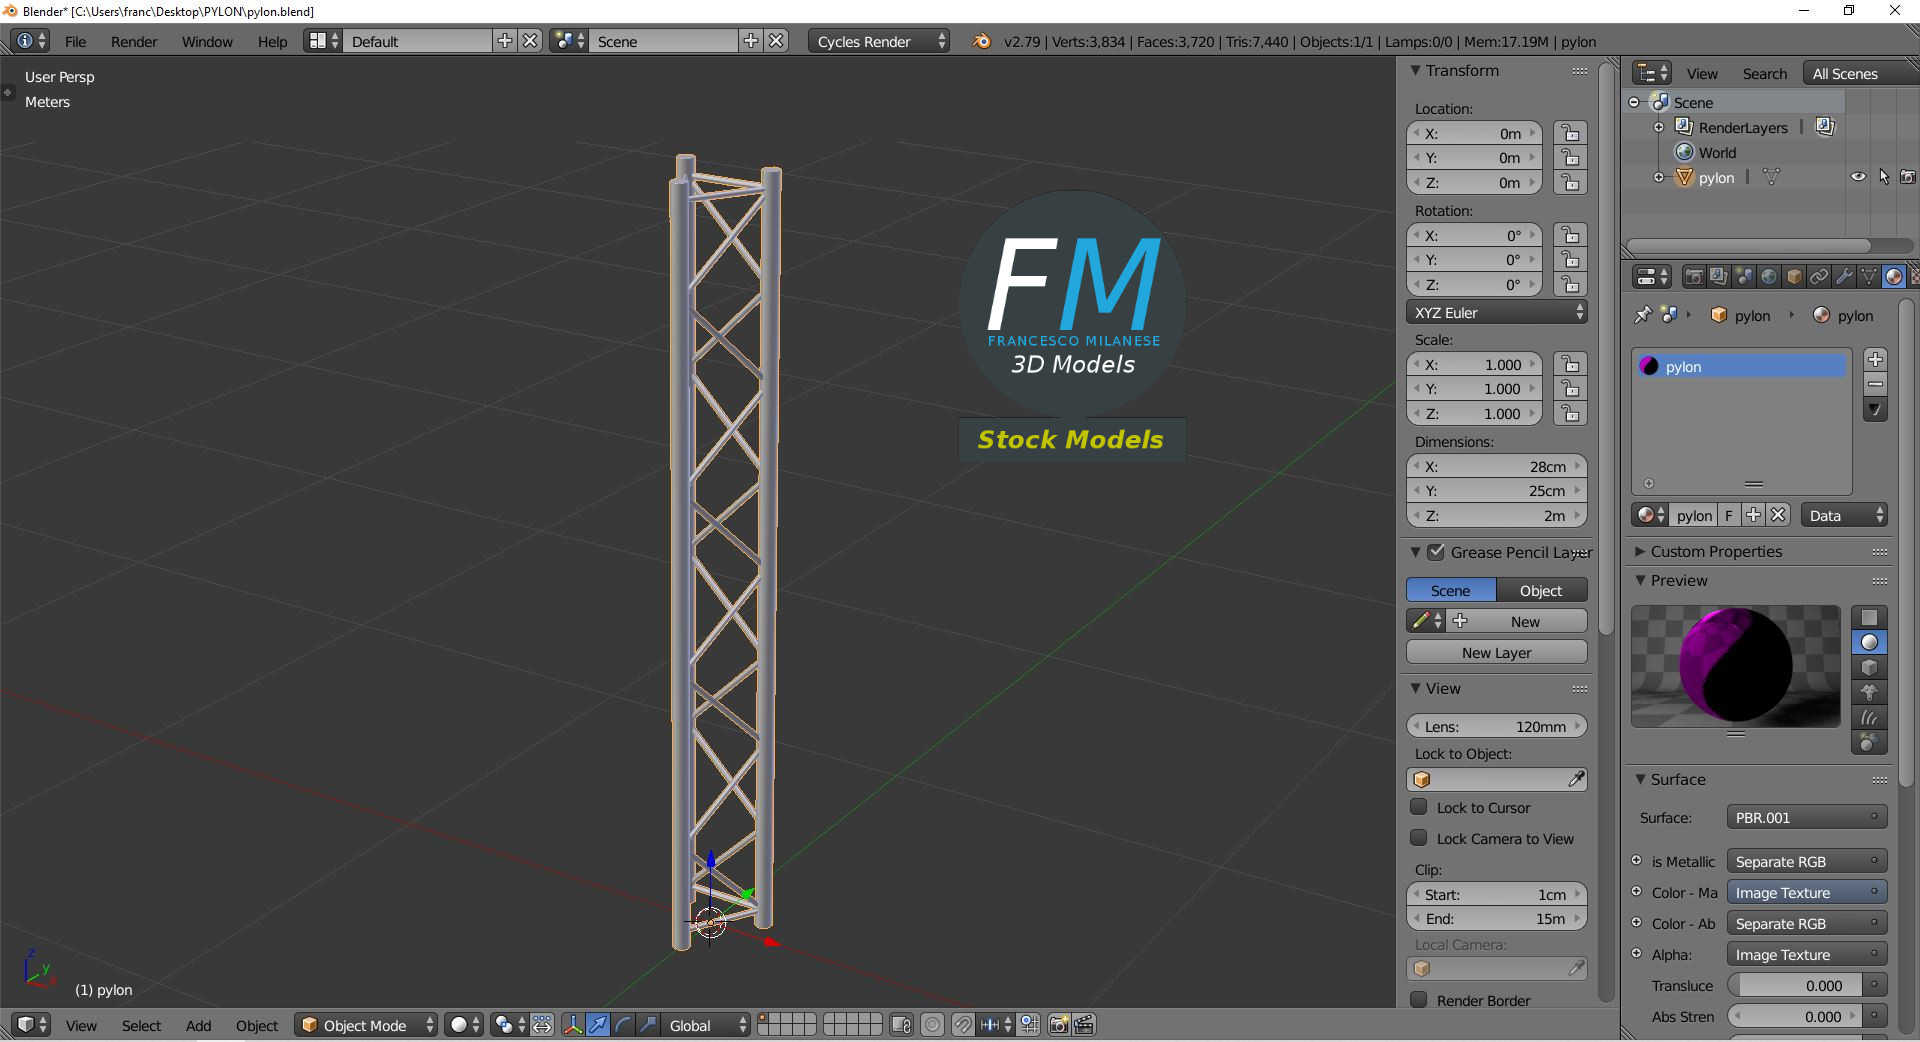Viewport: 1920px width, 1042px height.
Task: Open the All Scenes outliner display dropdown
Action: (x=1860, y=73)
